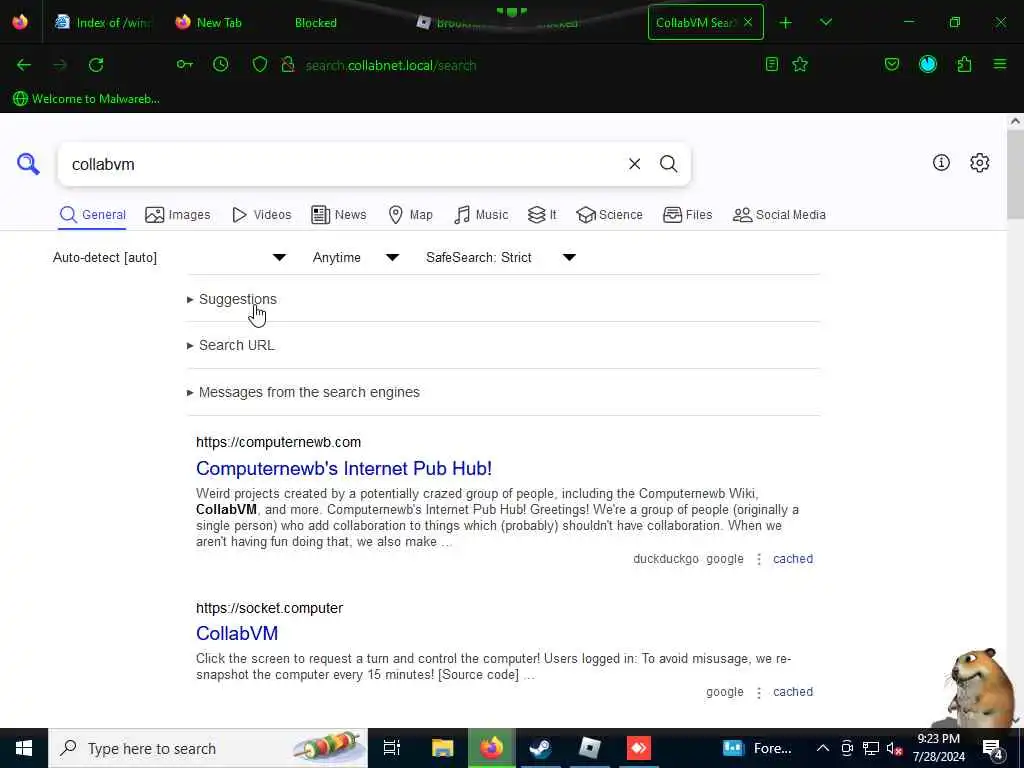
Task: Click the browser address bar URL
Action: [x=391, y=65]
